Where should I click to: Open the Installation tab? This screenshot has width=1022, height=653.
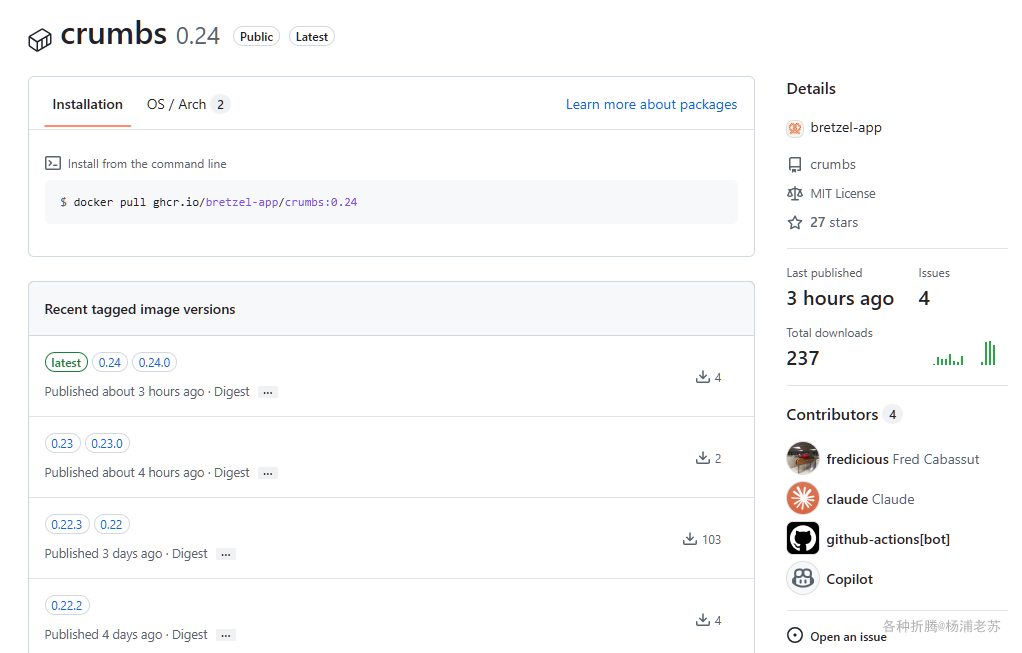[x=87, y=104]
